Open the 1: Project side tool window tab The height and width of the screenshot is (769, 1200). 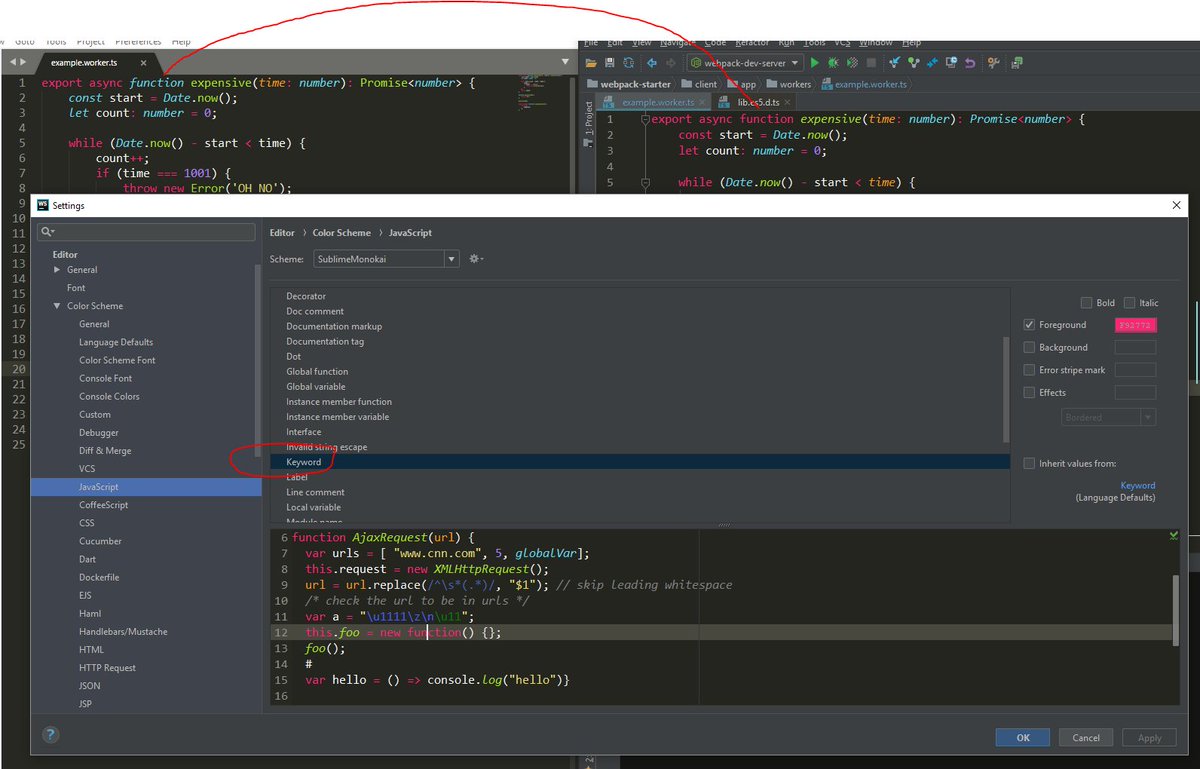point(587,117)
